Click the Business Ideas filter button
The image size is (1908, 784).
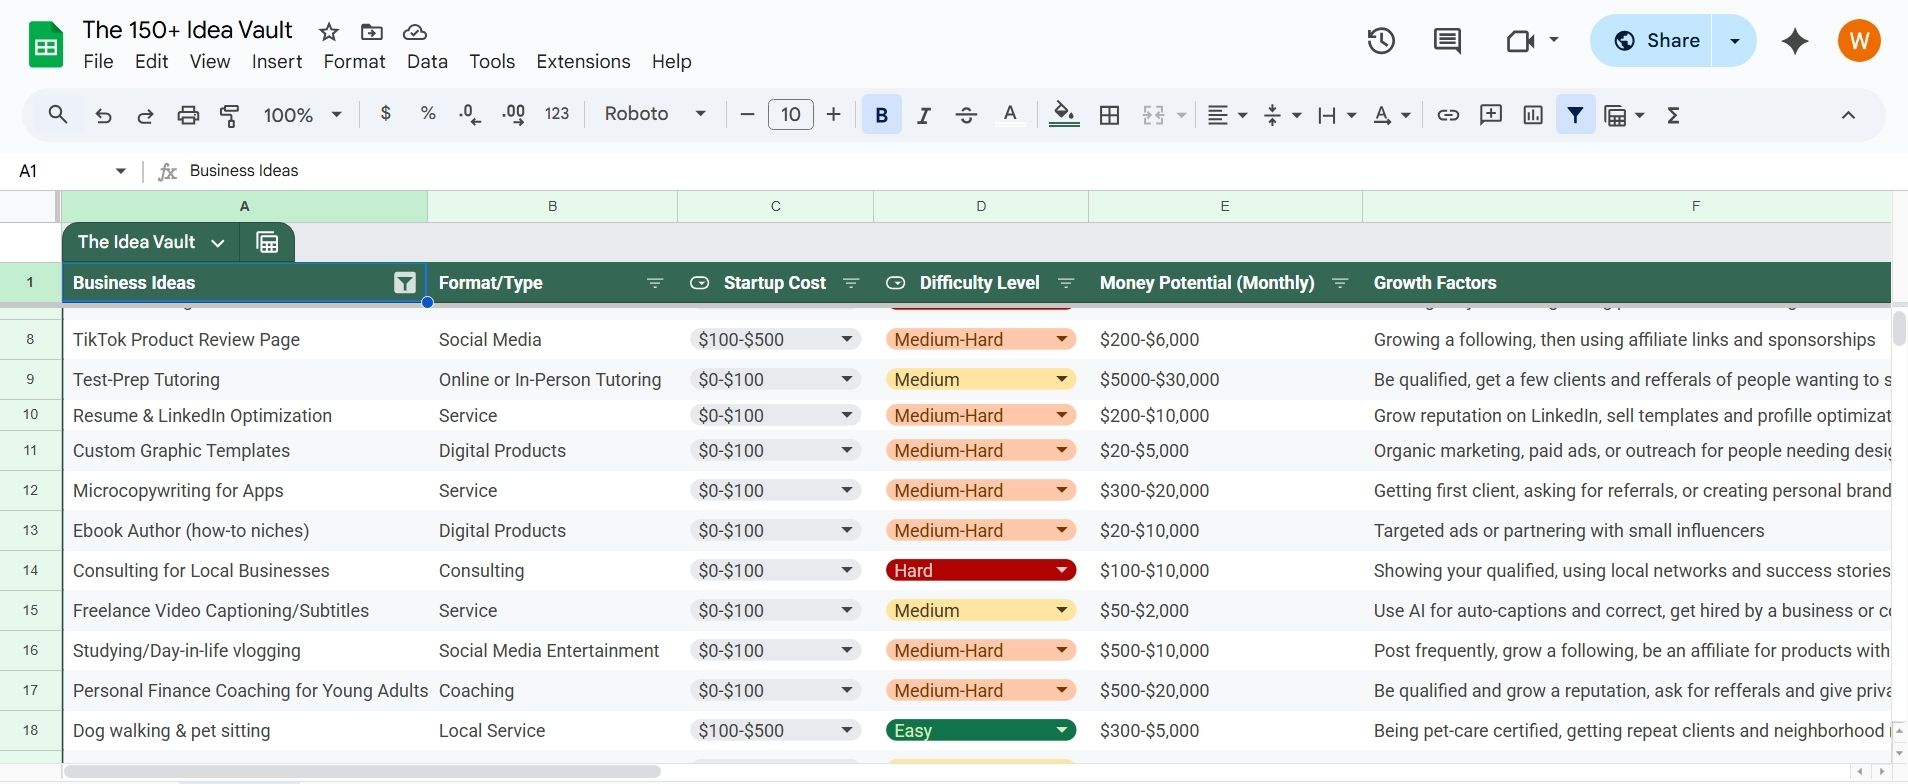404,283
